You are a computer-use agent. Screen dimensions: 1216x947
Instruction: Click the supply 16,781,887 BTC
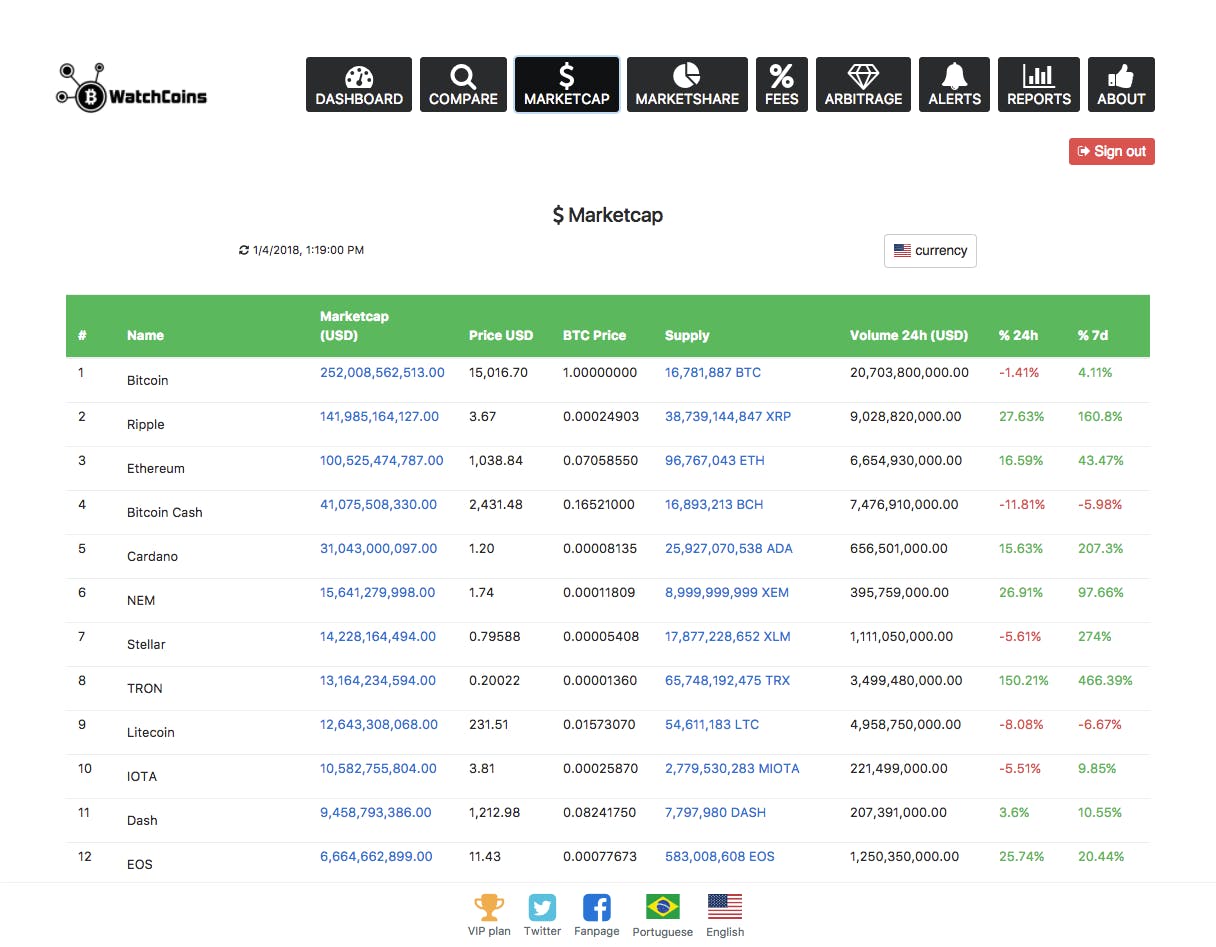pyautogui.click(x=713, y=372)
